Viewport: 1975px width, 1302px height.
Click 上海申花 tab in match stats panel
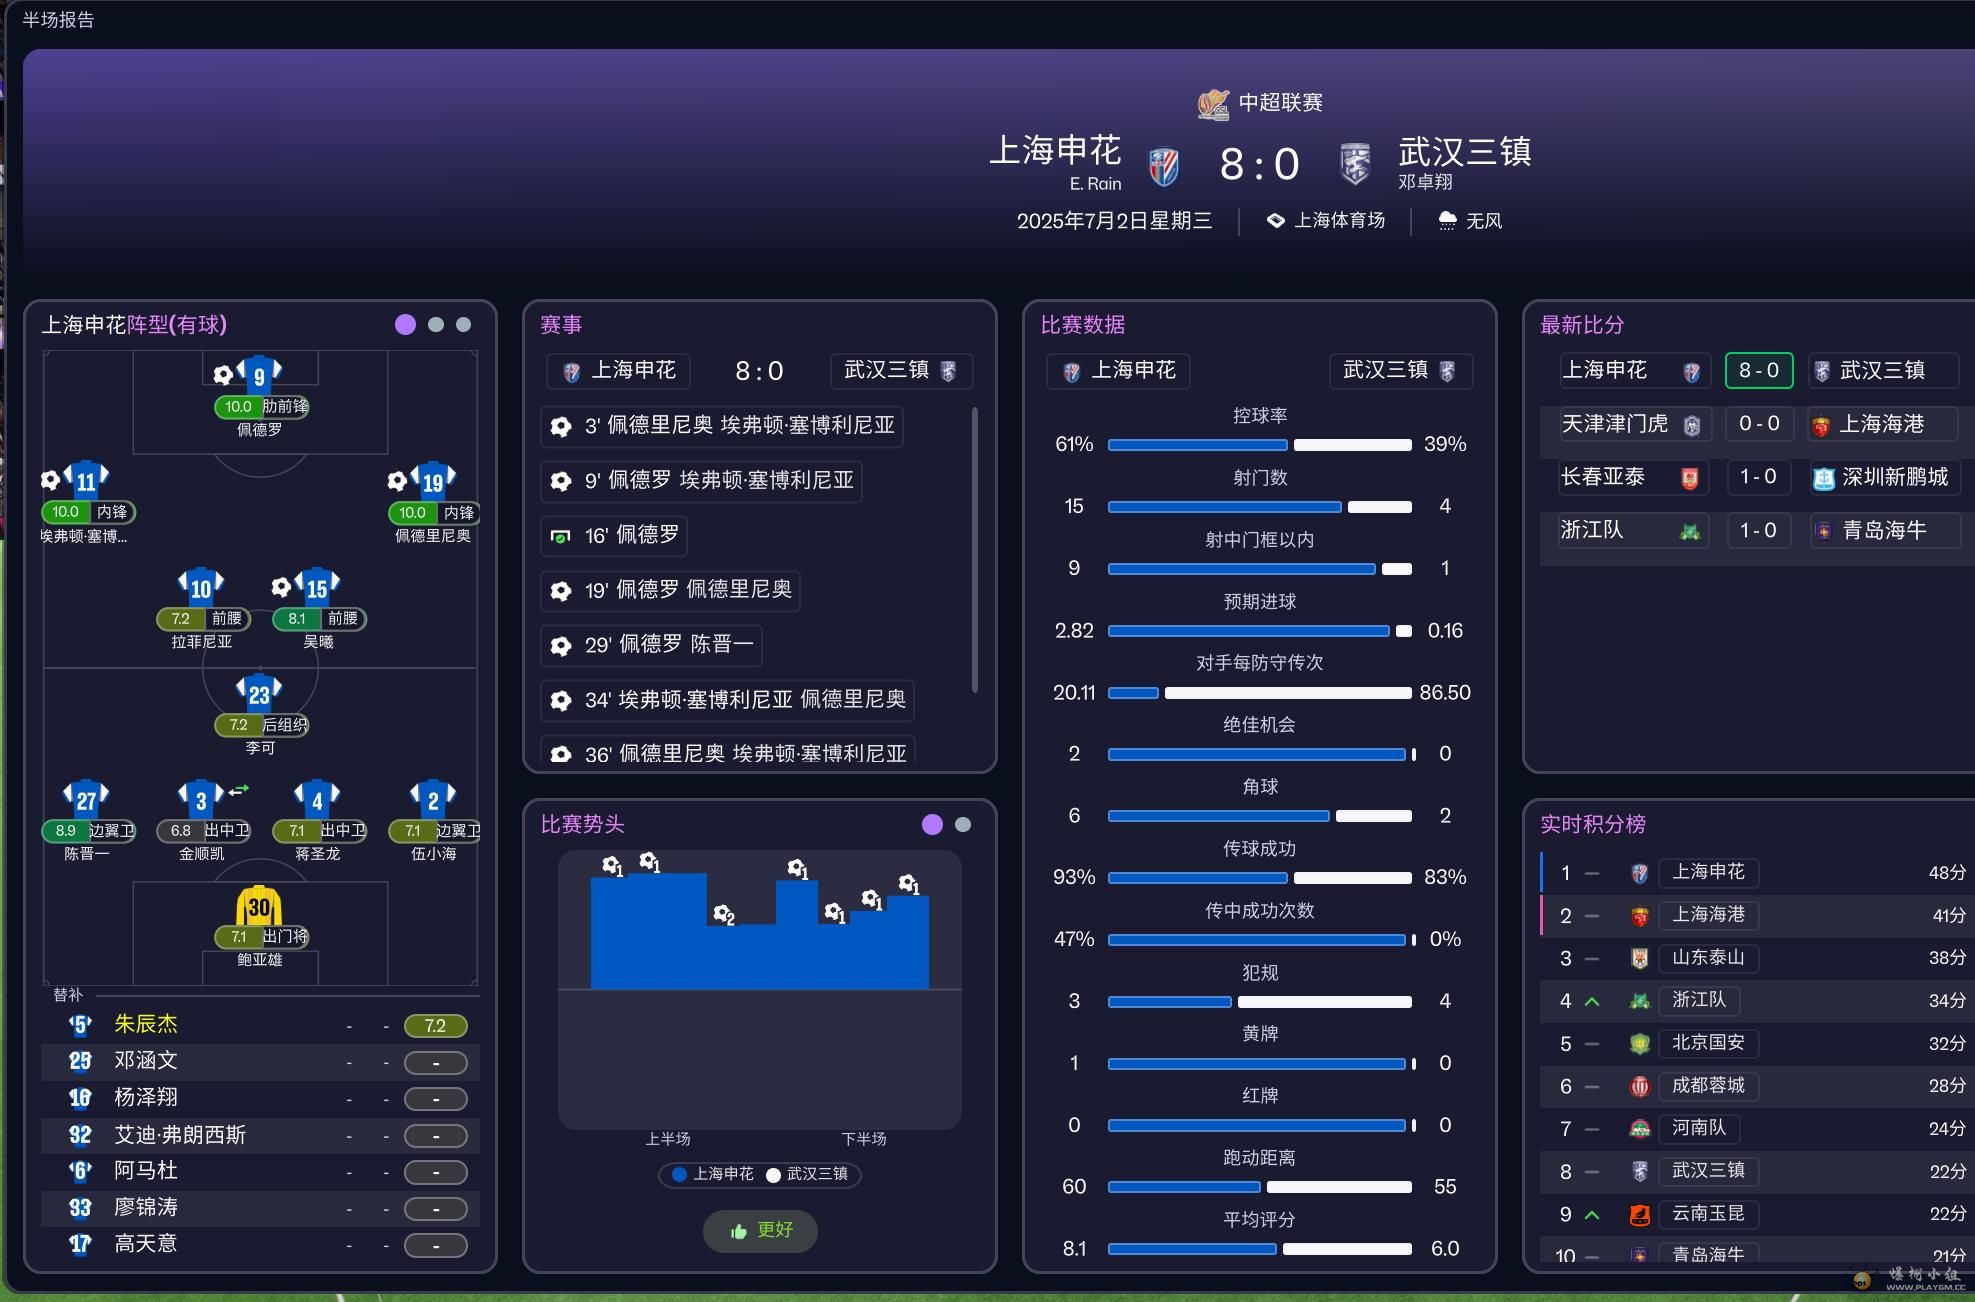pyautogui.click(x=1119, y=371)
